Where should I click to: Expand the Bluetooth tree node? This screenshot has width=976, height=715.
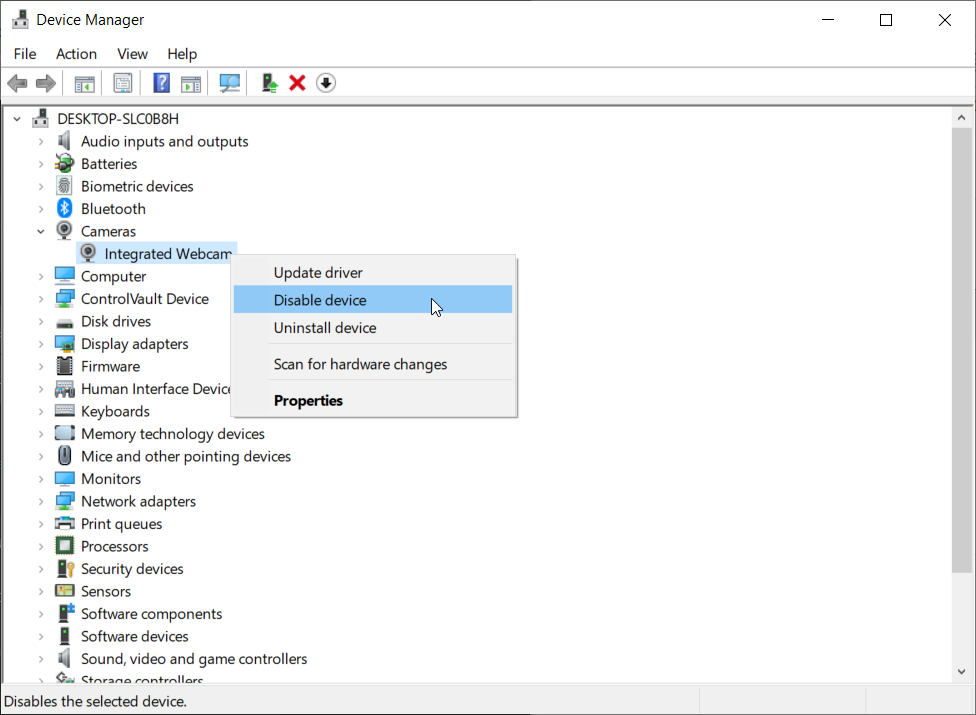pyautogui.click(x=40, y=208)
